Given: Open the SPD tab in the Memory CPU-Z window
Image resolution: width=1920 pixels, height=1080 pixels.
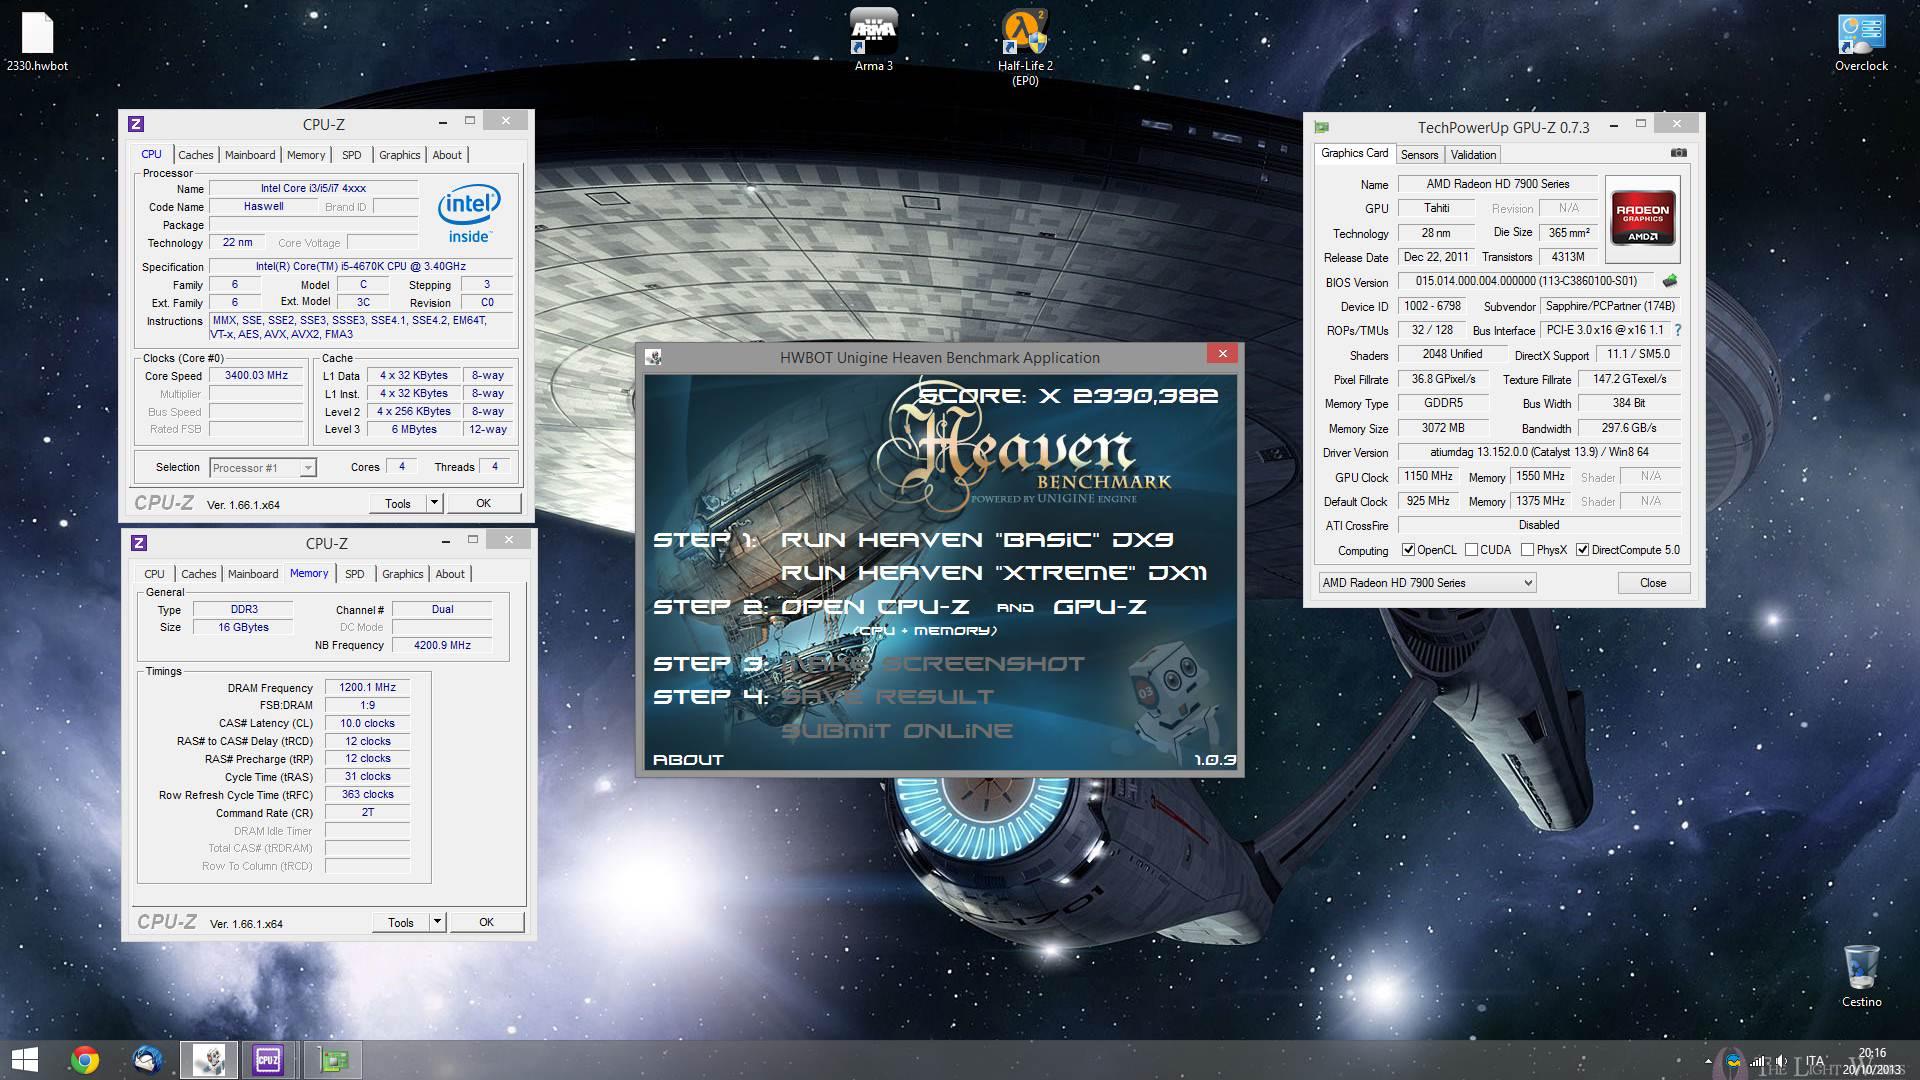Looking at the screenshot, I should [x=354, y=574].
